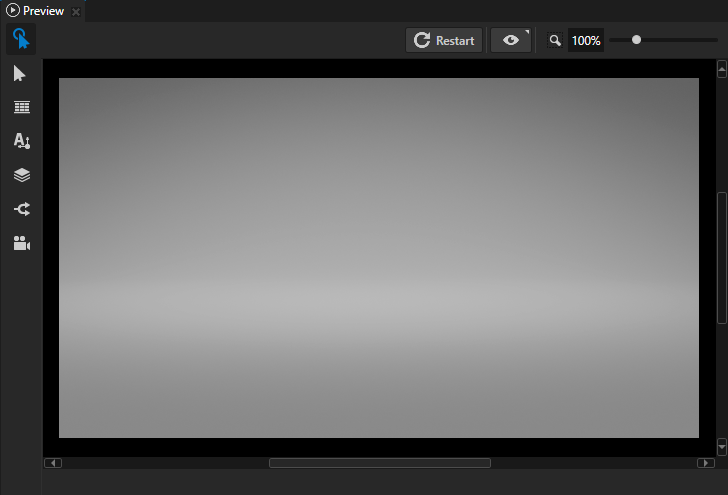
Task: Choose the grid layout tool
Action: [x=21, y=107]
